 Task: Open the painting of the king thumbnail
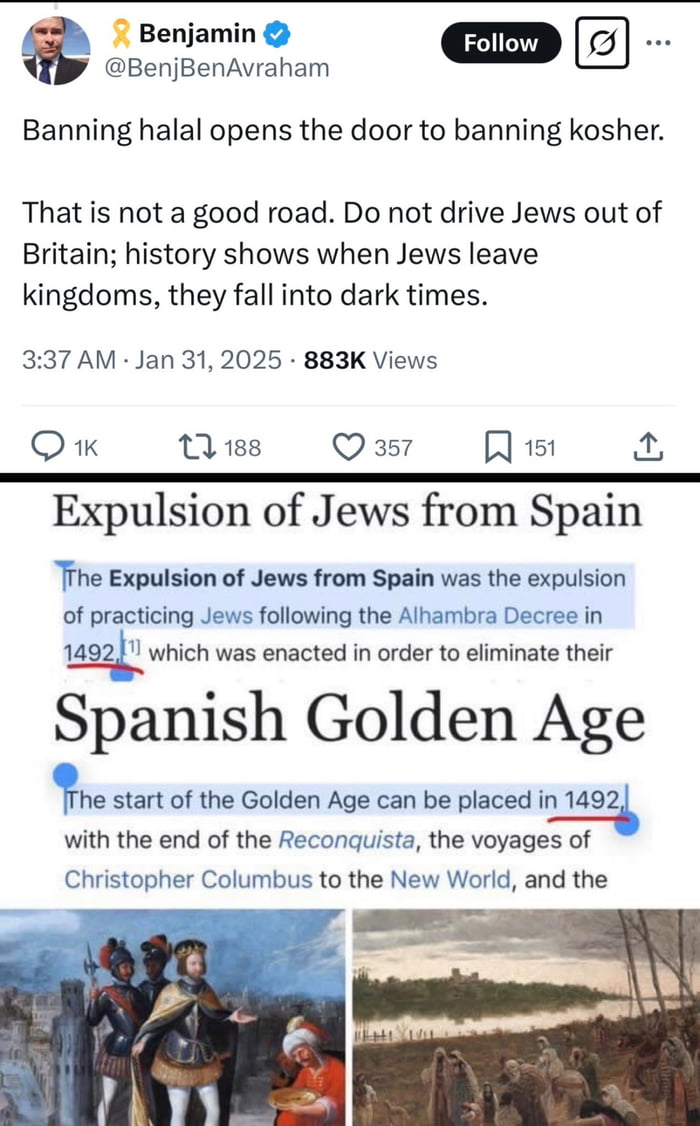173,1017
